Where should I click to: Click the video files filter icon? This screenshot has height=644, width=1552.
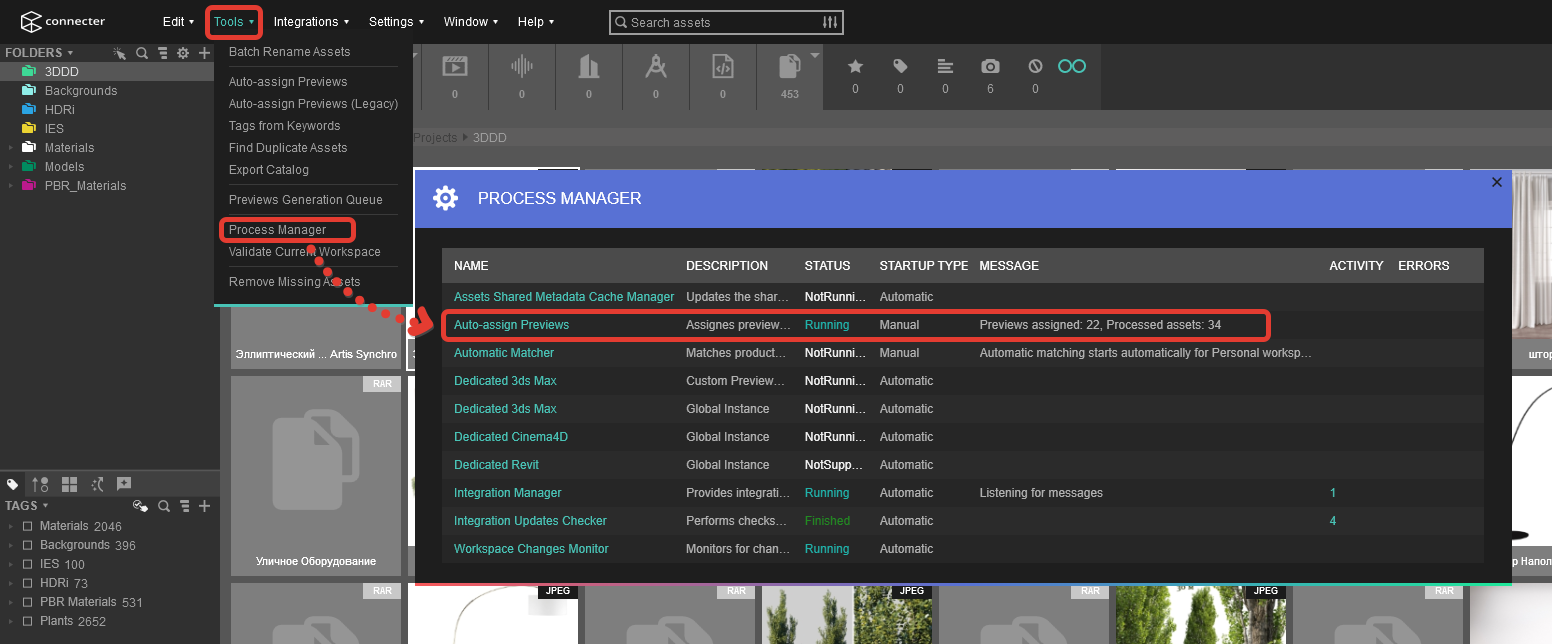[455, 67]
